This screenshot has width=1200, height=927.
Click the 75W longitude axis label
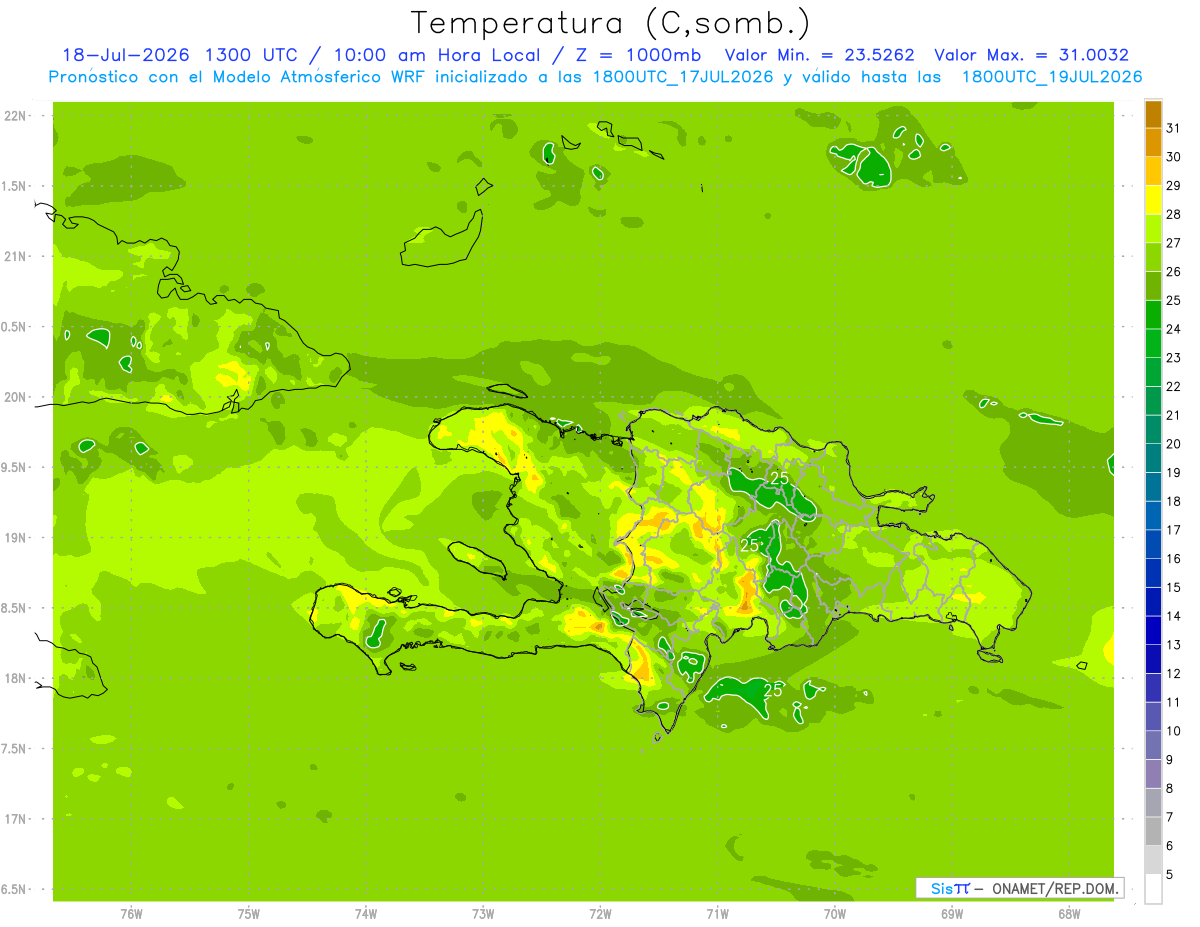[x=248, y=914]
